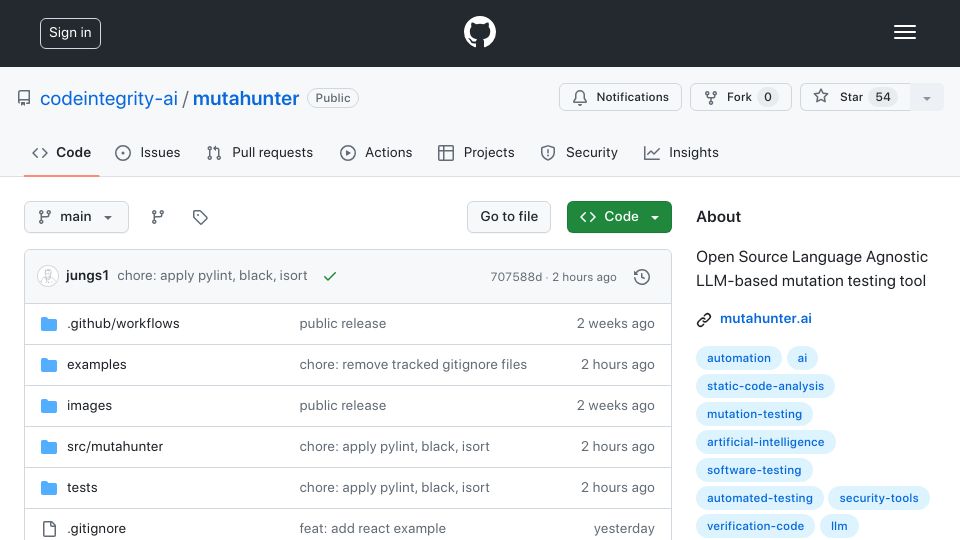960x540 pixels.
Task: Open the tags icon
Action: (x=200, y=217)
